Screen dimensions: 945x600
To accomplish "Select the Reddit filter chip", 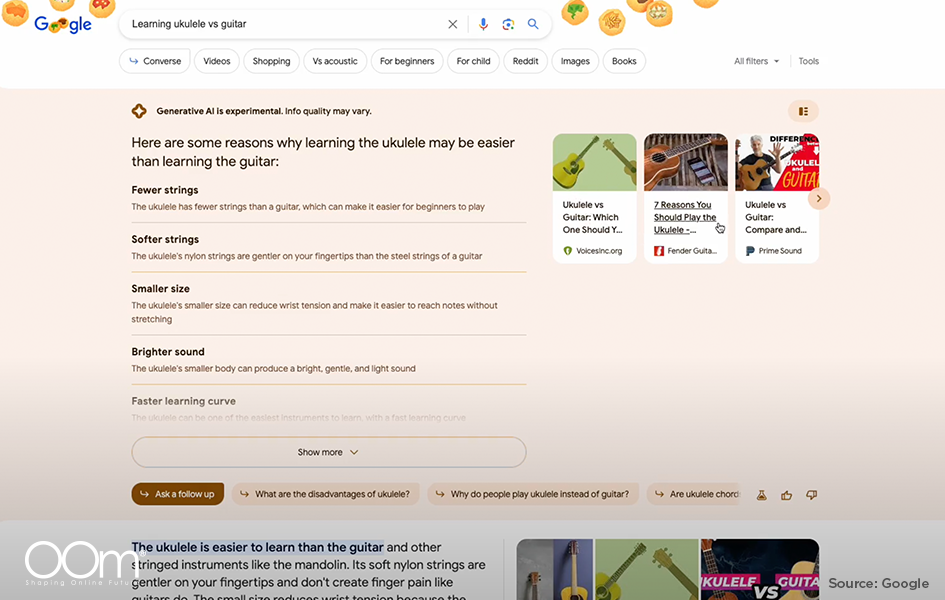I will [526, 61].
